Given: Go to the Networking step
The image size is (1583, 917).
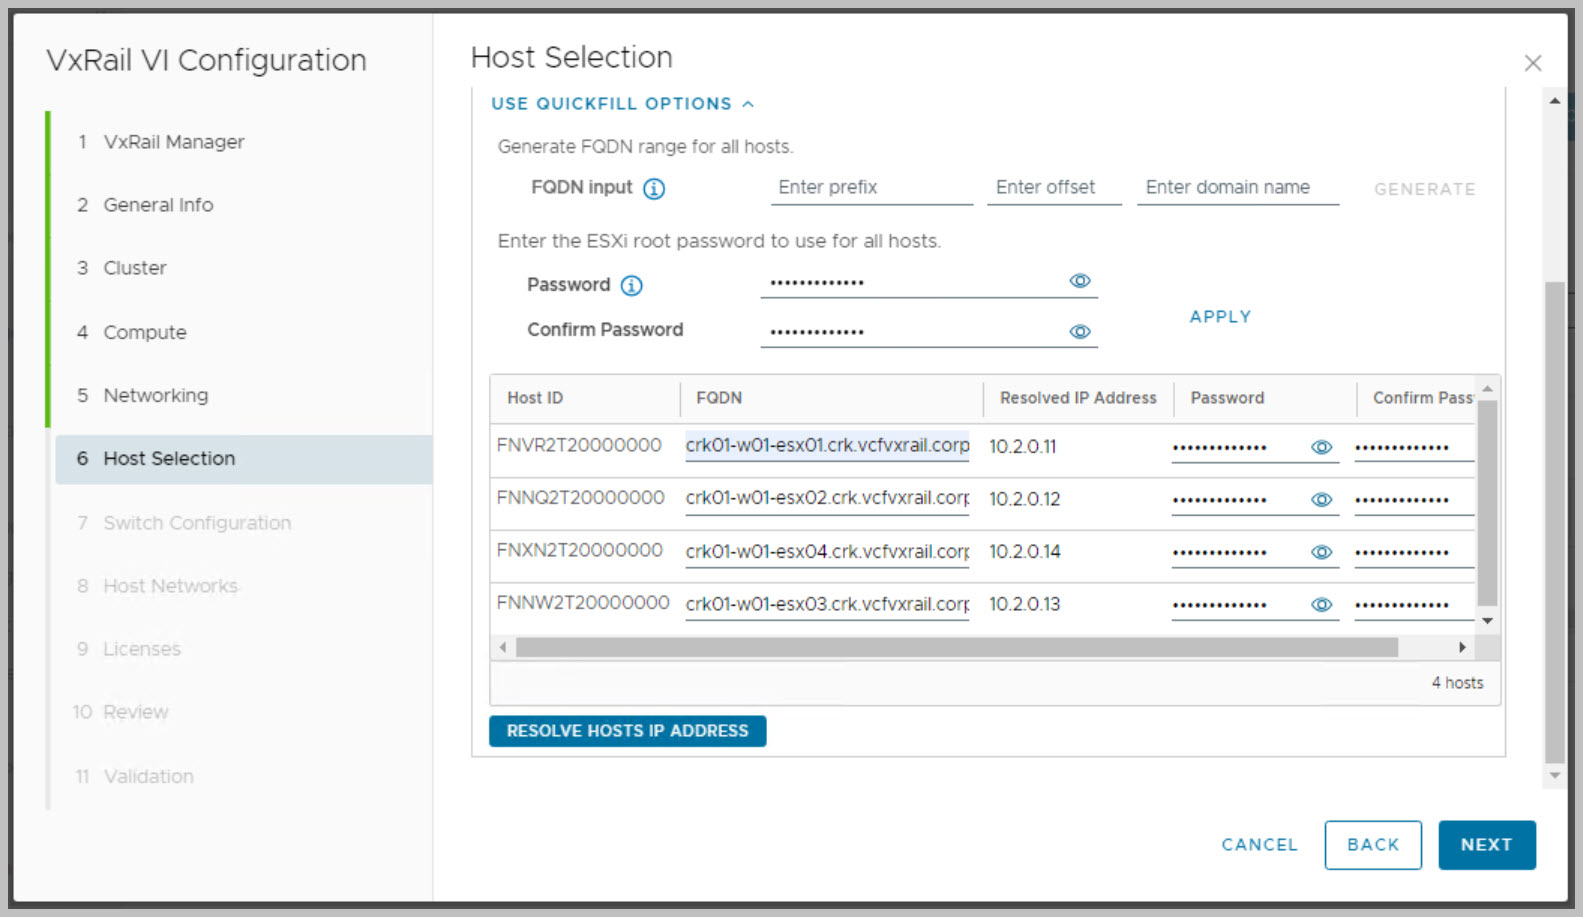Looking at the screenshot, I should coord(156,395).
